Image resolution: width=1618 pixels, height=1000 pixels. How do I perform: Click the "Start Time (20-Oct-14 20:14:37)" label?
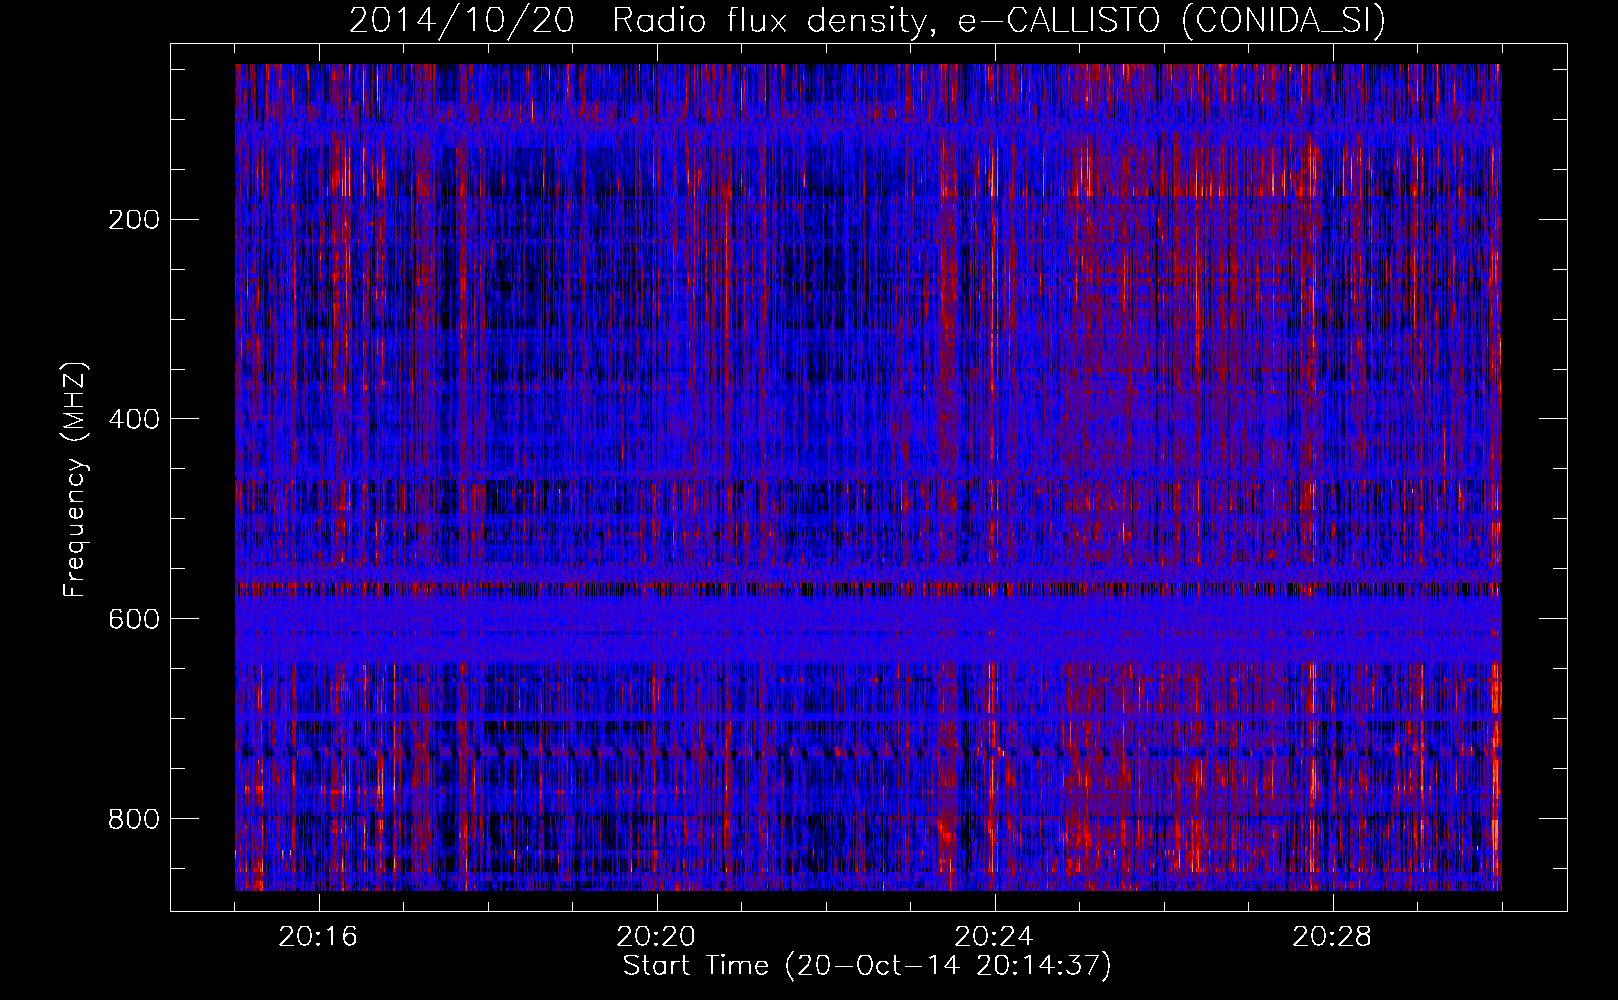tap(867, 965)
